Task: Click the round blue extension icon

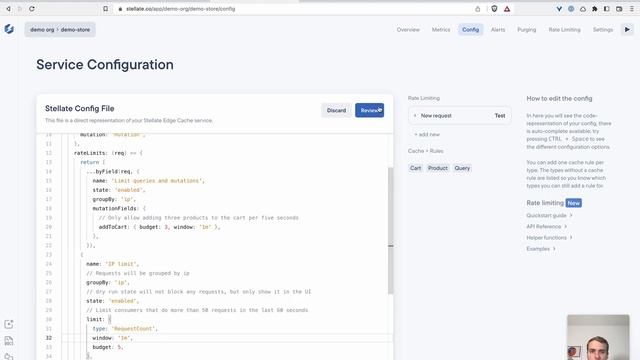Action: pyautogui.click(x=571, y=9)
